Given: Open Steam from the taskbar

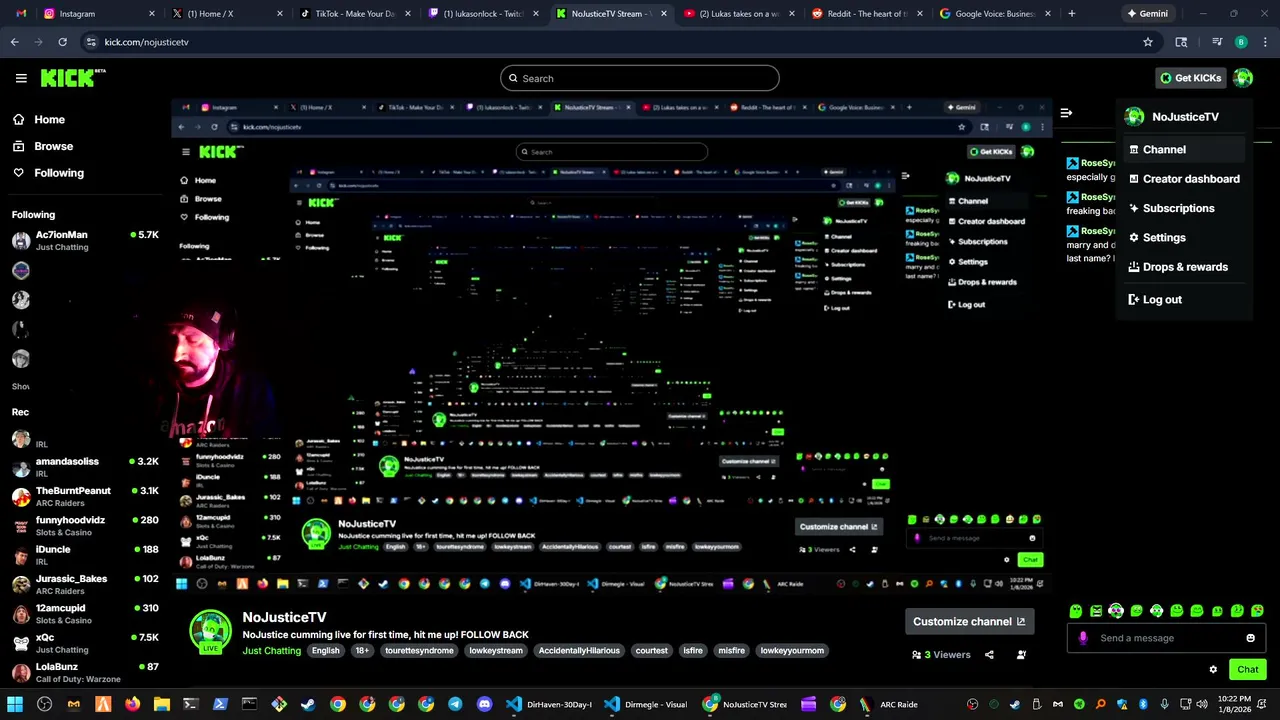Looking at the screenshot, I should click(308, 704).
